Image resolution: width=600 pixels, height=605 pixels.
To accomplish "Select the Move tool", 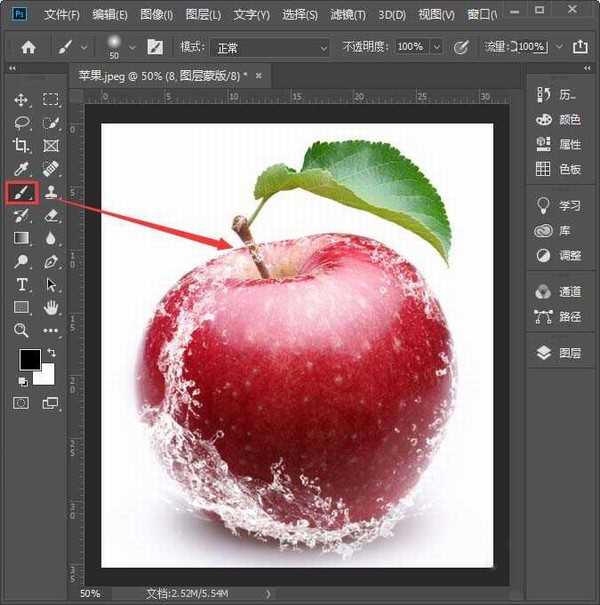I will pyautogui.click(x=21, y=100).
